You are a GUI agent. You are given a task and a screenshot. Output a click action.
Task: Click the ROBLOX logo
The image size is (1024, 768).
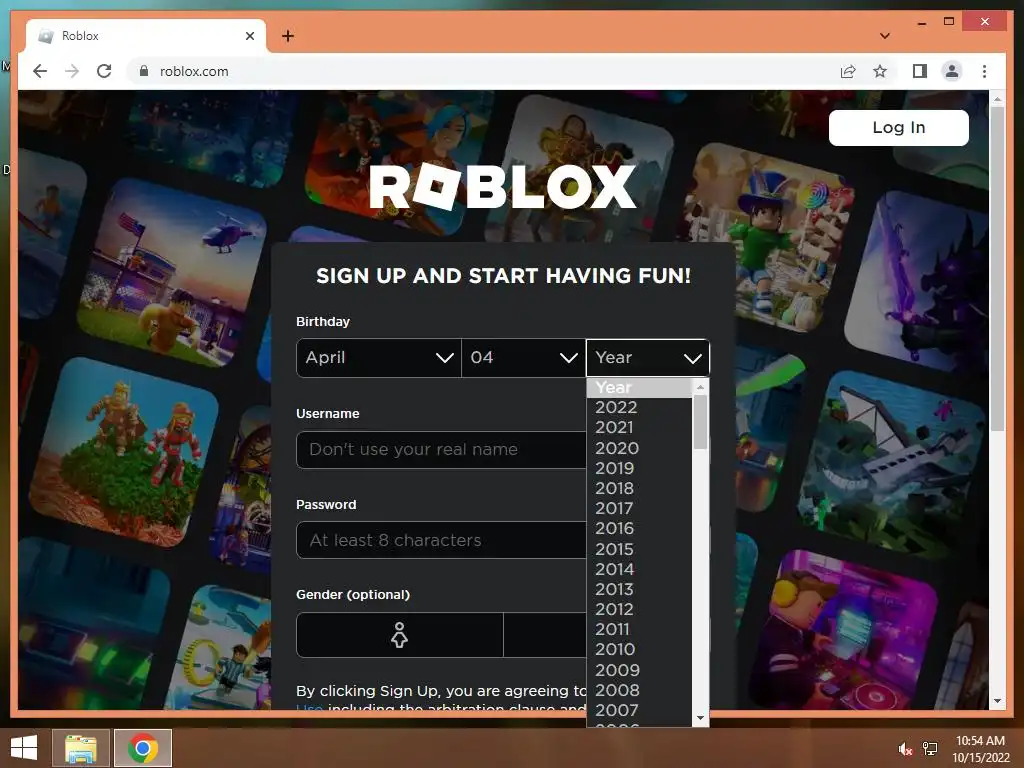pos(503,187)
